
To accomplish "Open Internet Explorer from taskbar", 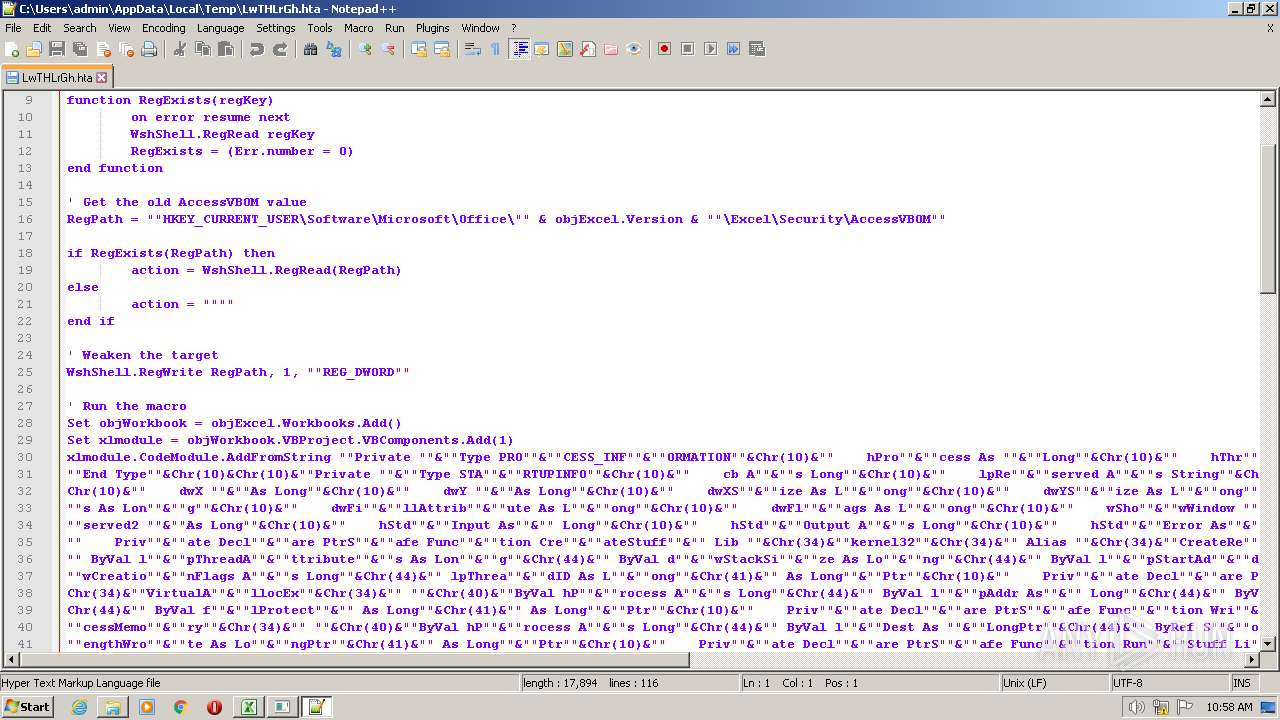I will tap(80, 707).
